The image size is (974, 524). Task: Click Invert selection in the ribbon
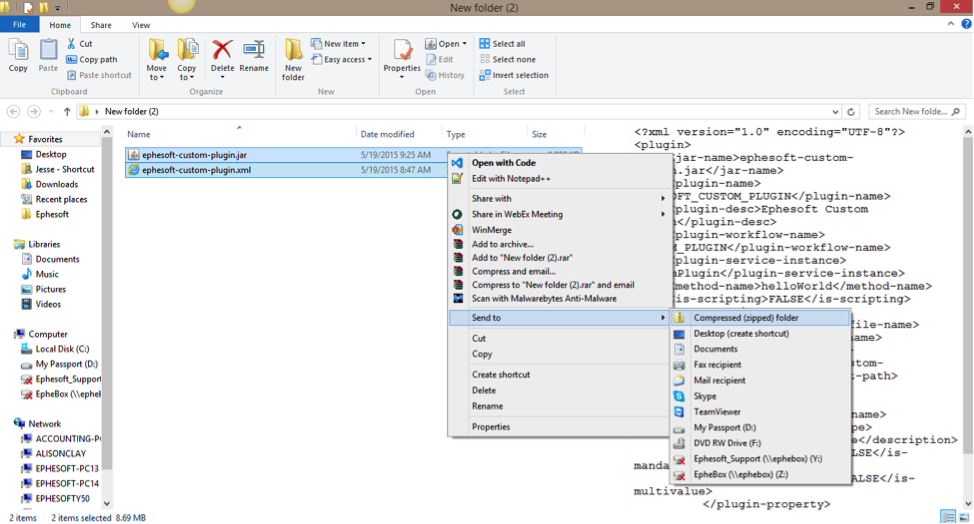(514, 75)
